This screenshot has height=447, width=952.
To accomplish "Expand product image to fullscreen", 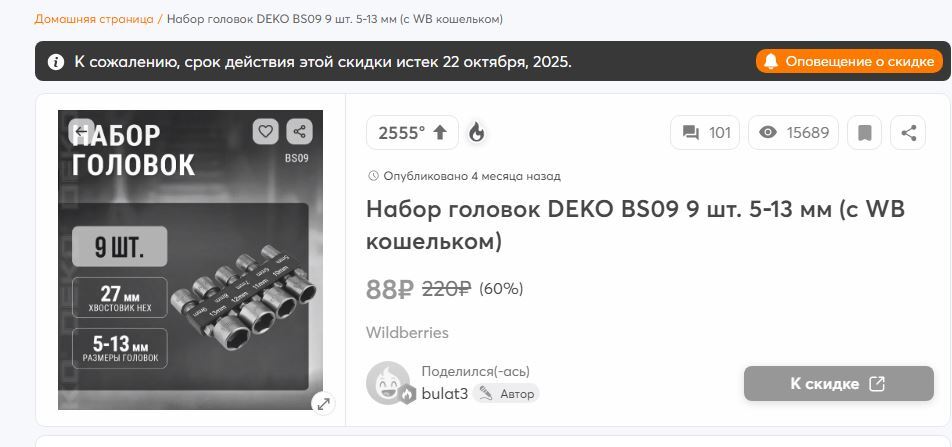I will tap(324, 403).
